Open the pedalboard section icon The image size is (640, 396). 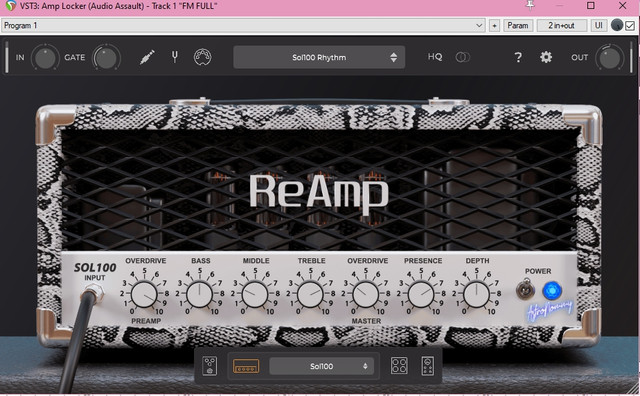tap(210, 366)
